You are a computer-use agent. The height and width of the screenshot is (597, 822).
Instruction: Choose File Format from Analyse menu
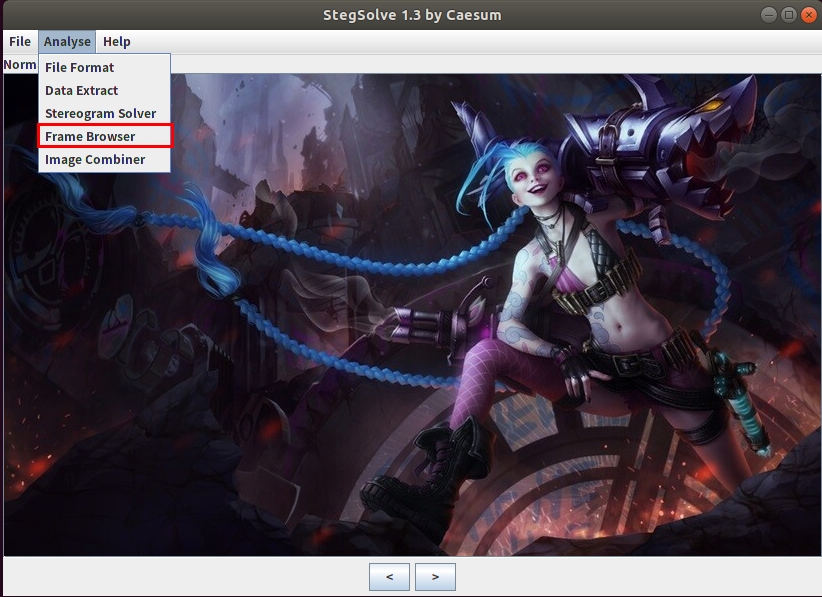point(104,67)
